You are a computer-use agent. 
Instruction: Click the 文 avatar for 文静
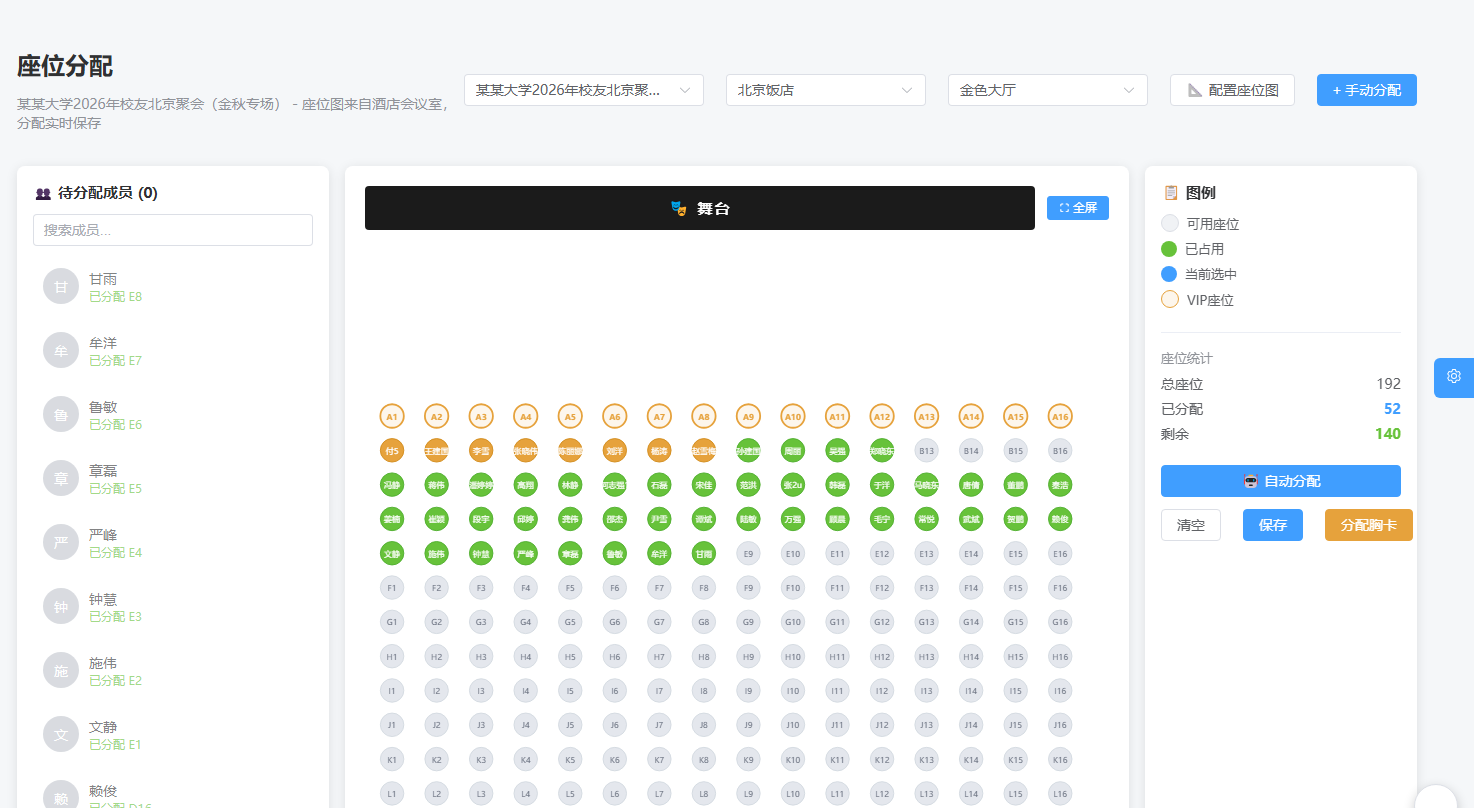pyautogui.click(x=61, y=735)
